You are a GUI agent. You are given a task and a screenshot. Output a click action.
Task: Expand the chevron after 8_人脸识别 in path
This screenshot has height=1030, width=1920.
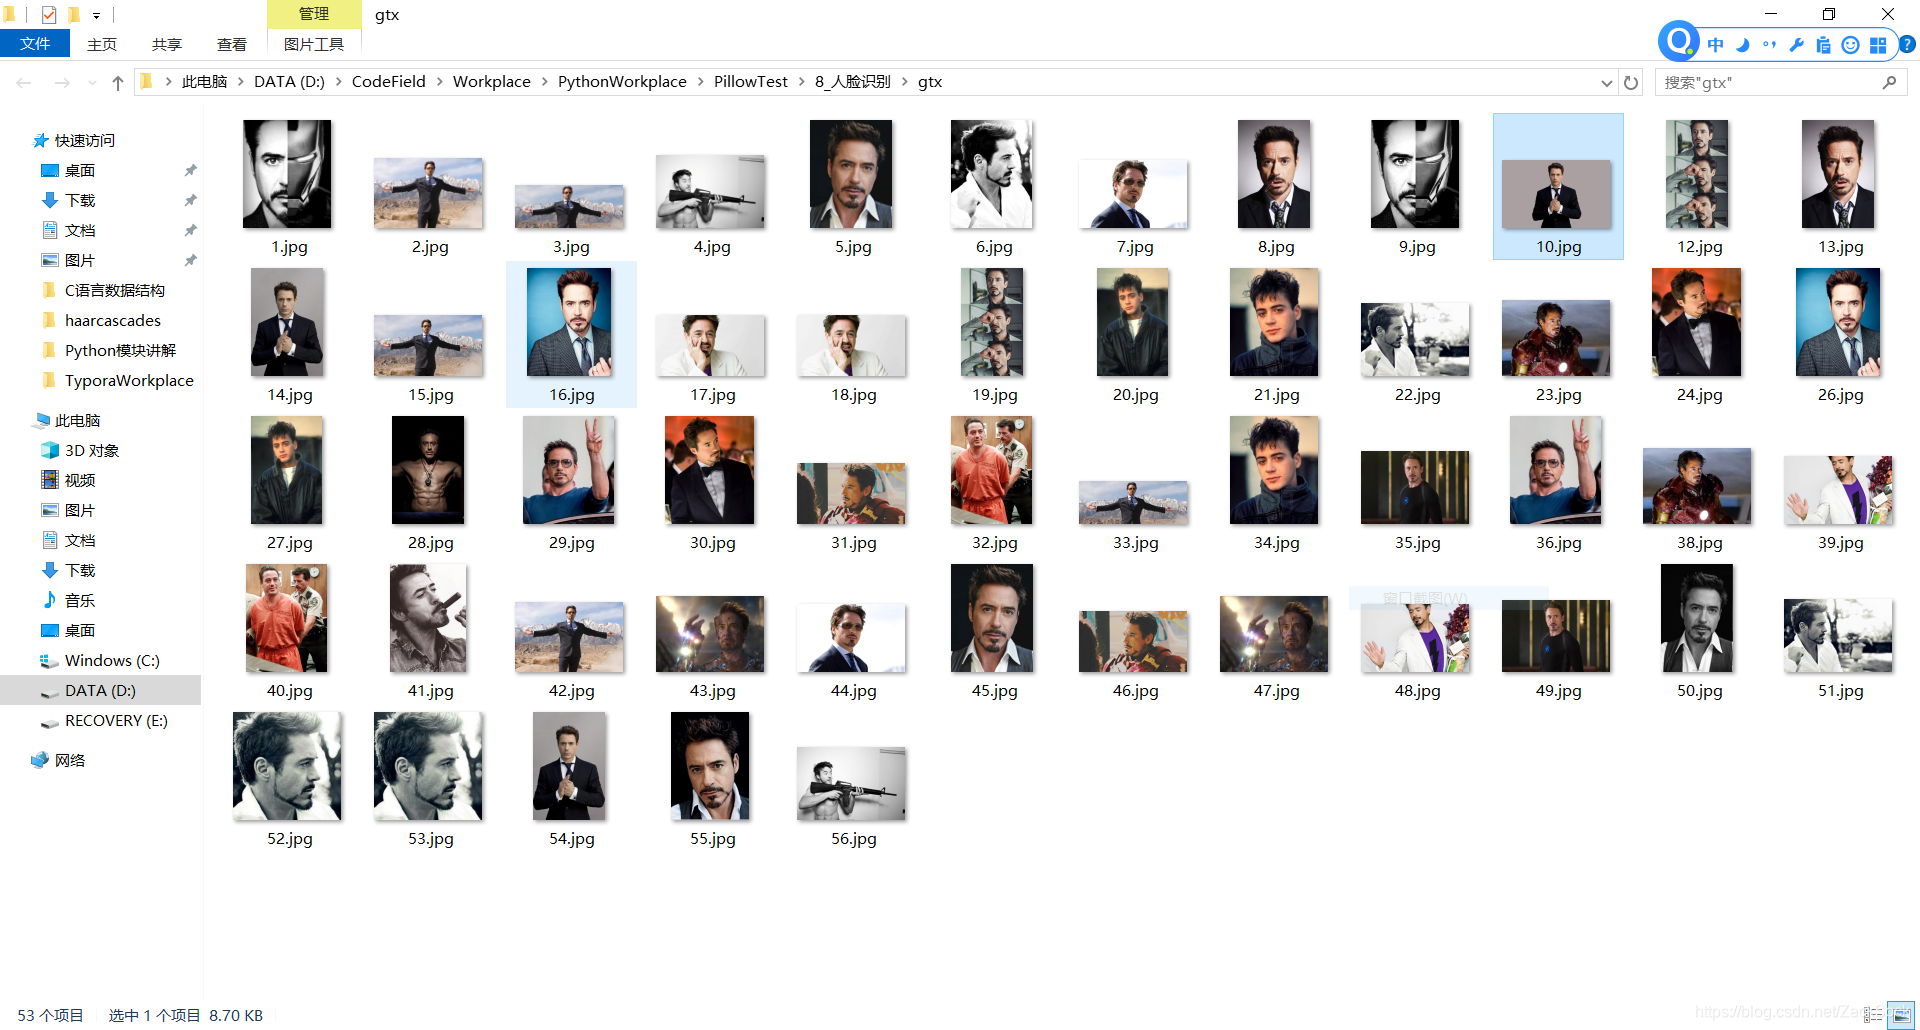pyautogui.click(x=903, y=82)
